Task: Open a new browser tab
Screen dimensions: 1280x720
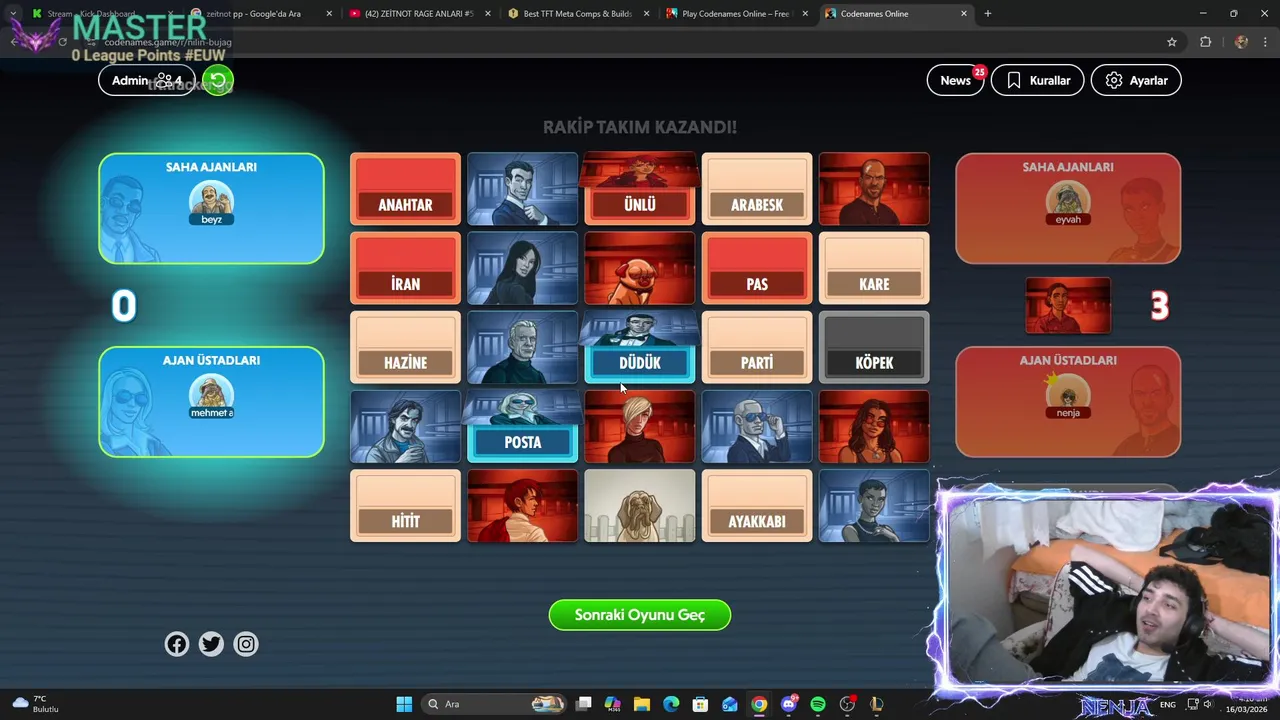Action: click(x=988, y=14)
